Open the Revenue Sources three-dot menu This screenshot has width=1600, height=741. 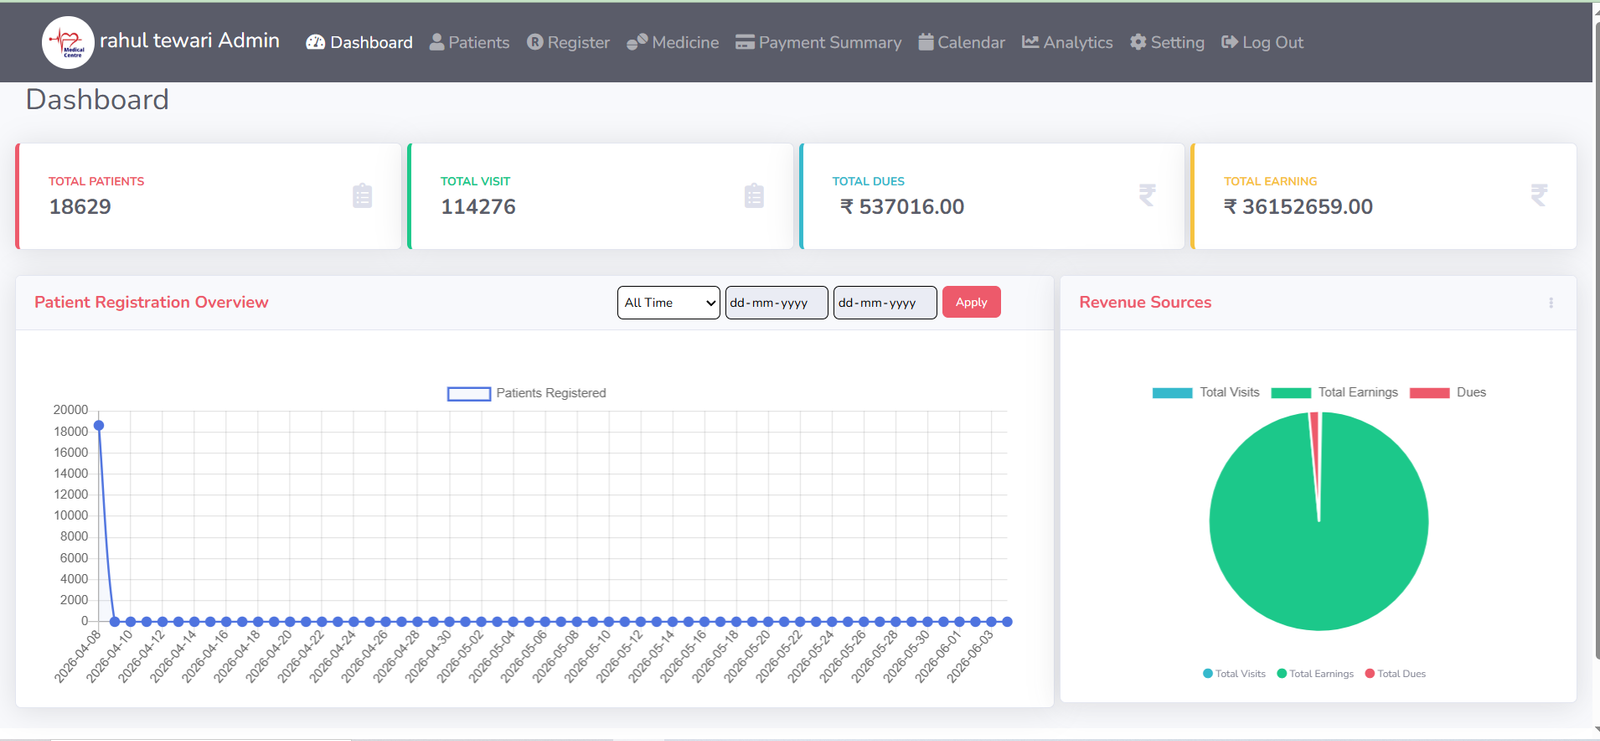tap(1551, 303)
